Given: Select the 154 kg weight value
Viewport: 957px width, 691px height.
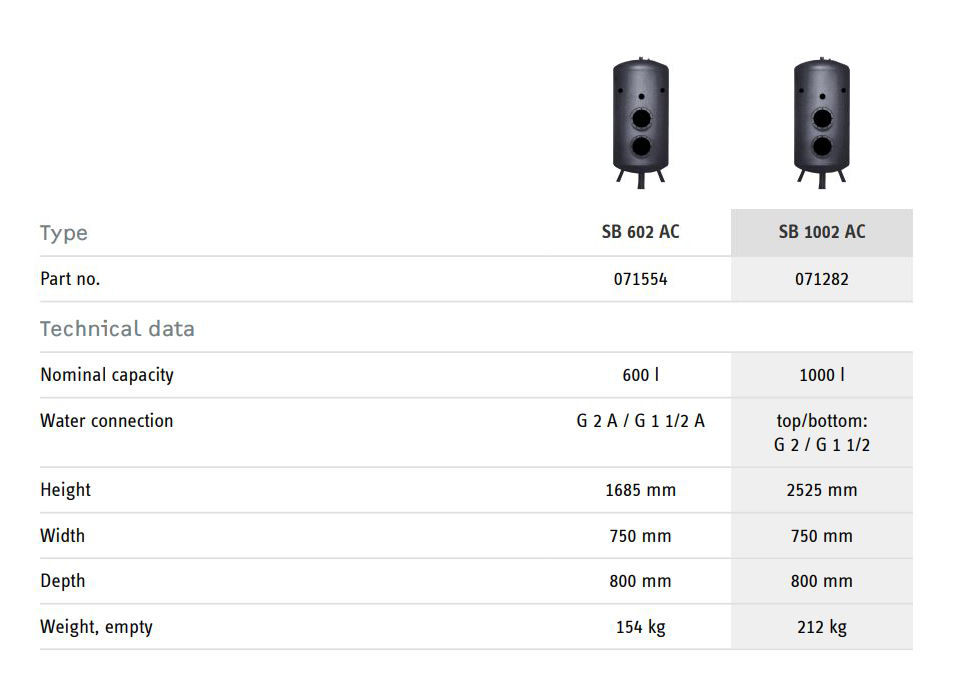Looking at the screenshot, I should coord(640,627).
